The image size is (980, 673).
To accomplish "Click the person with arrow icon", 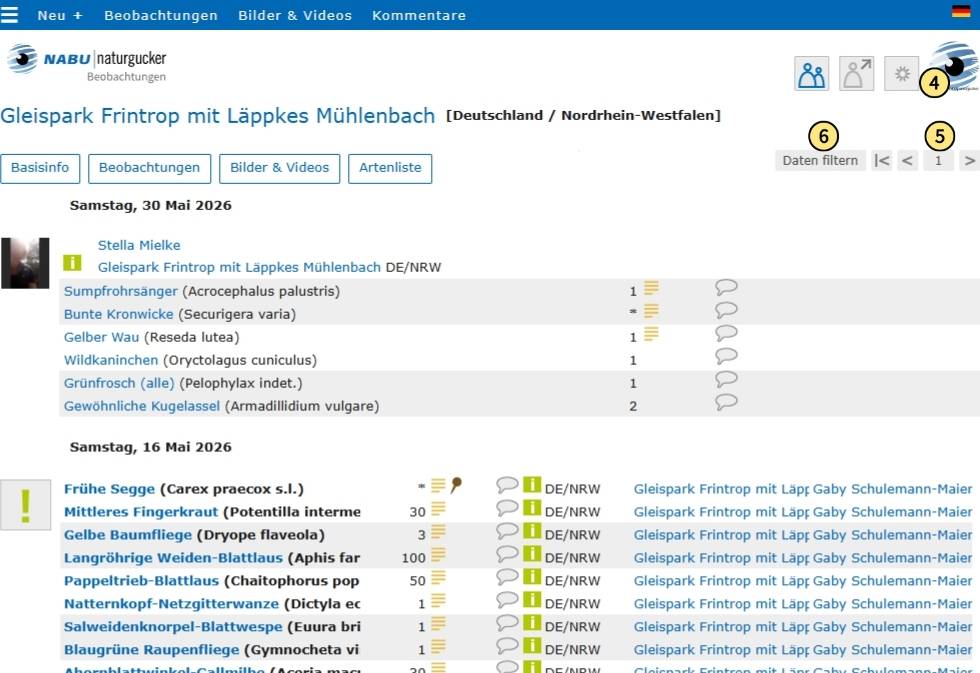I will [x=856, y=74].
